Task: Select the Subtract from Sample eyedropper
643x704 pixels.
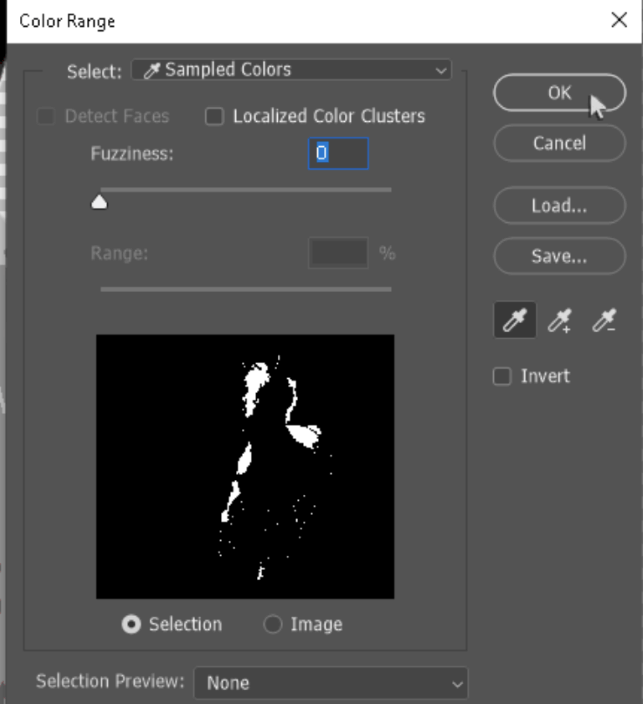Action: (x=604, y=320)
